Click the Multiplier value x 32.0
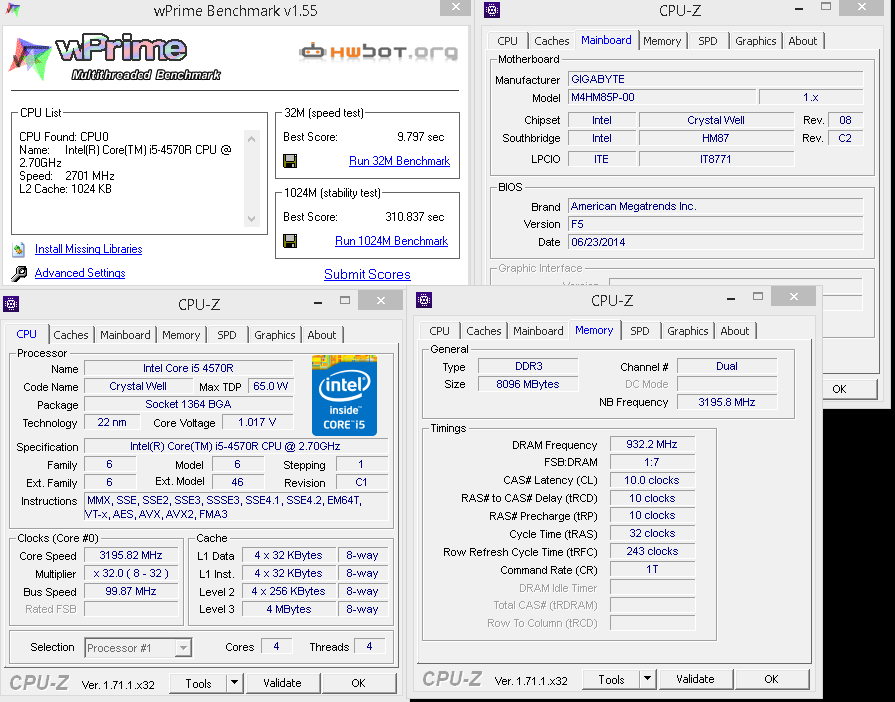 (131, 574)
